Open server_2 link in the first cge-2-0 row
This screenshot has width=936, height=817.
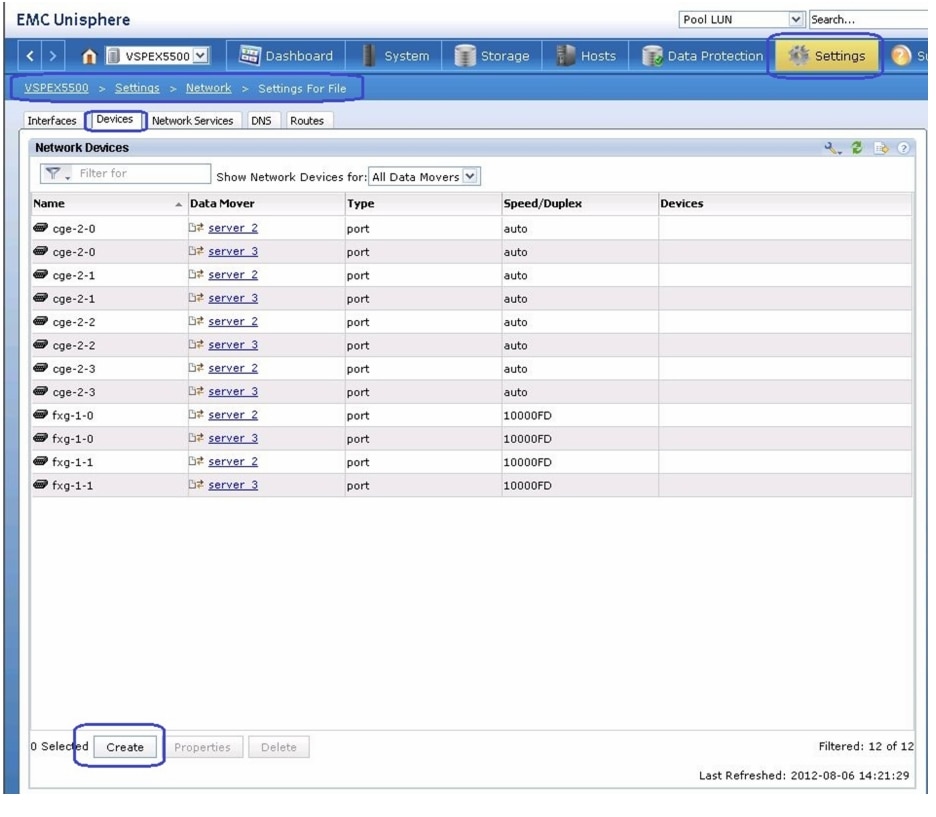pyautogui.click(x=233, y=228)
